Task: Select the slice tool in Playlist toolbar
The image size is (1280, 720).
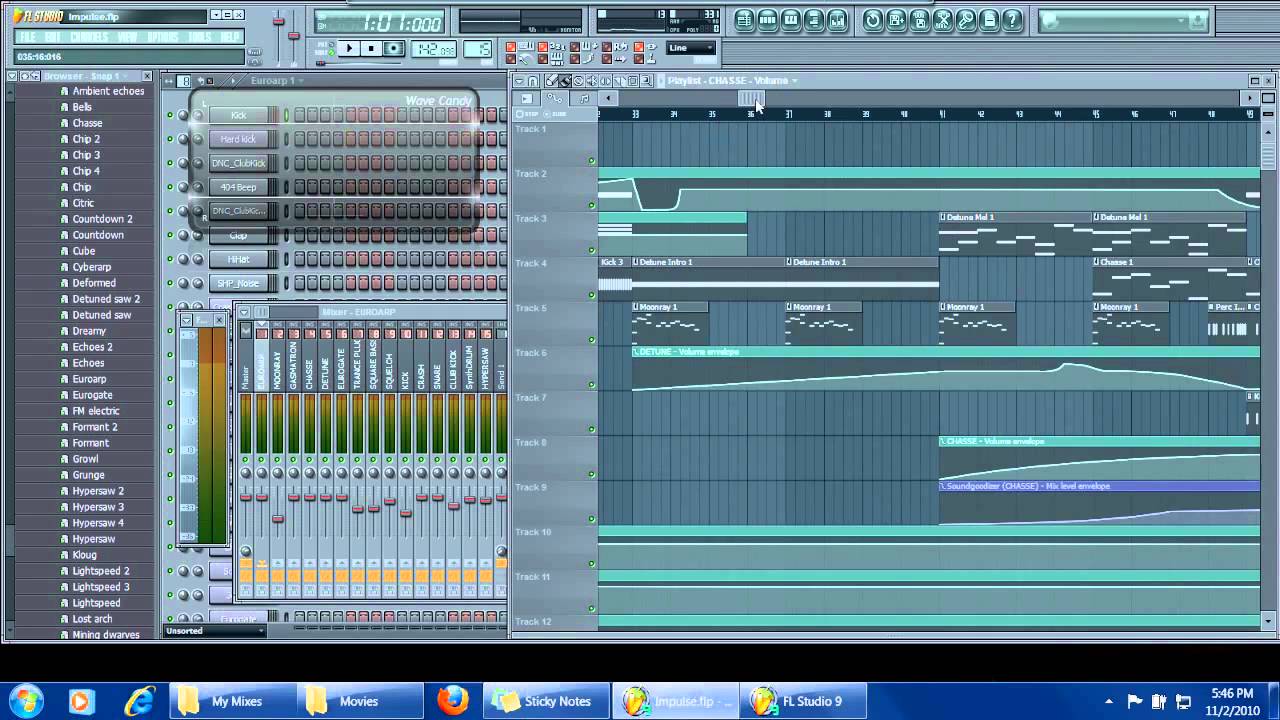Action: coord(618,81)
